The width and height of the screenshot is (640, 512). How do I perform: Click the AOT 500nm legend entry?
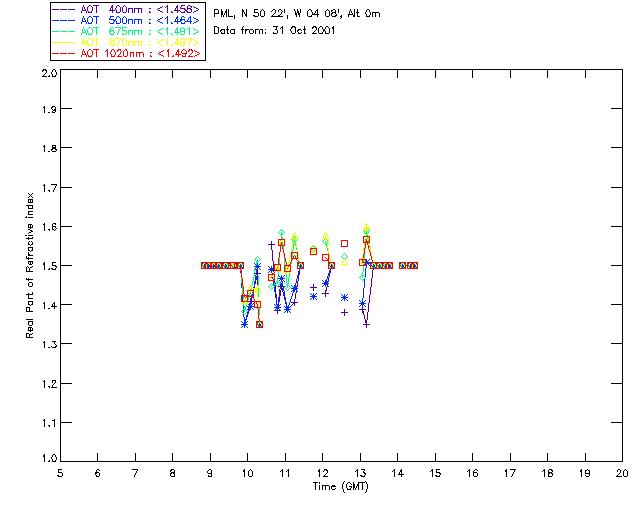pos(127,20)
